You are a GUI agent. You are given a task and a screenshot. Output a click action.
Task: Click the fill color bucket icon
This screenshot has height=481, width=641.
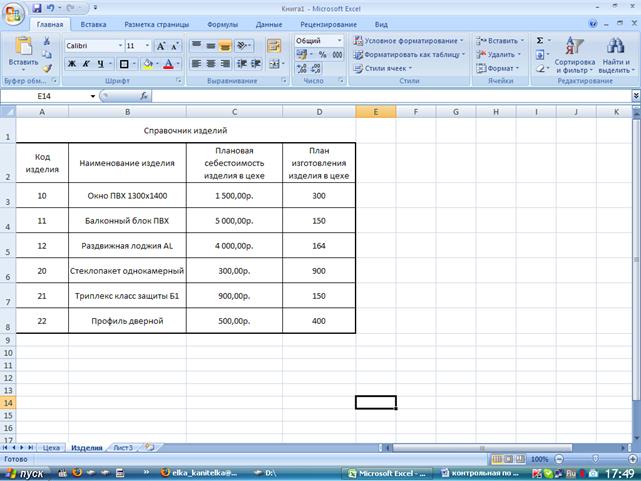(x=147, y=64)
